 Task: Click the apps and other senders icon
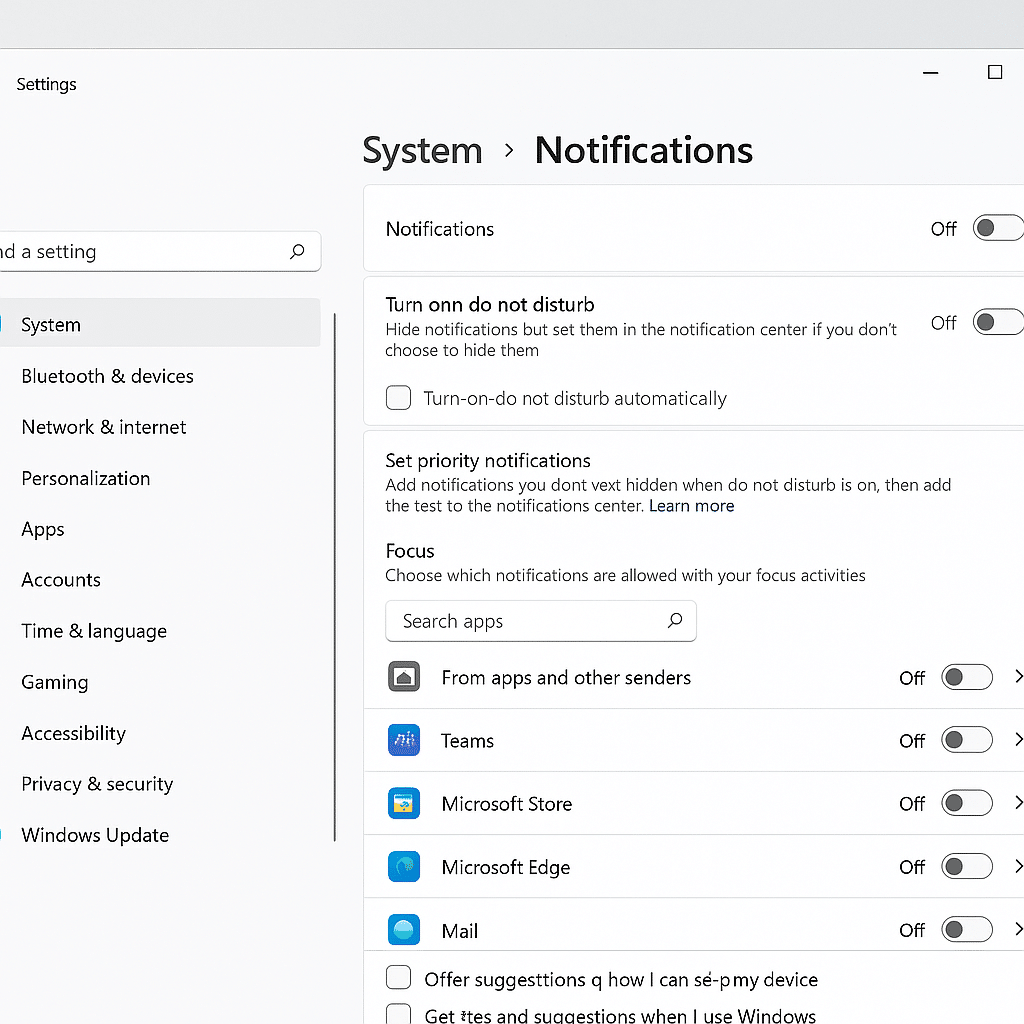click(404, 677)
